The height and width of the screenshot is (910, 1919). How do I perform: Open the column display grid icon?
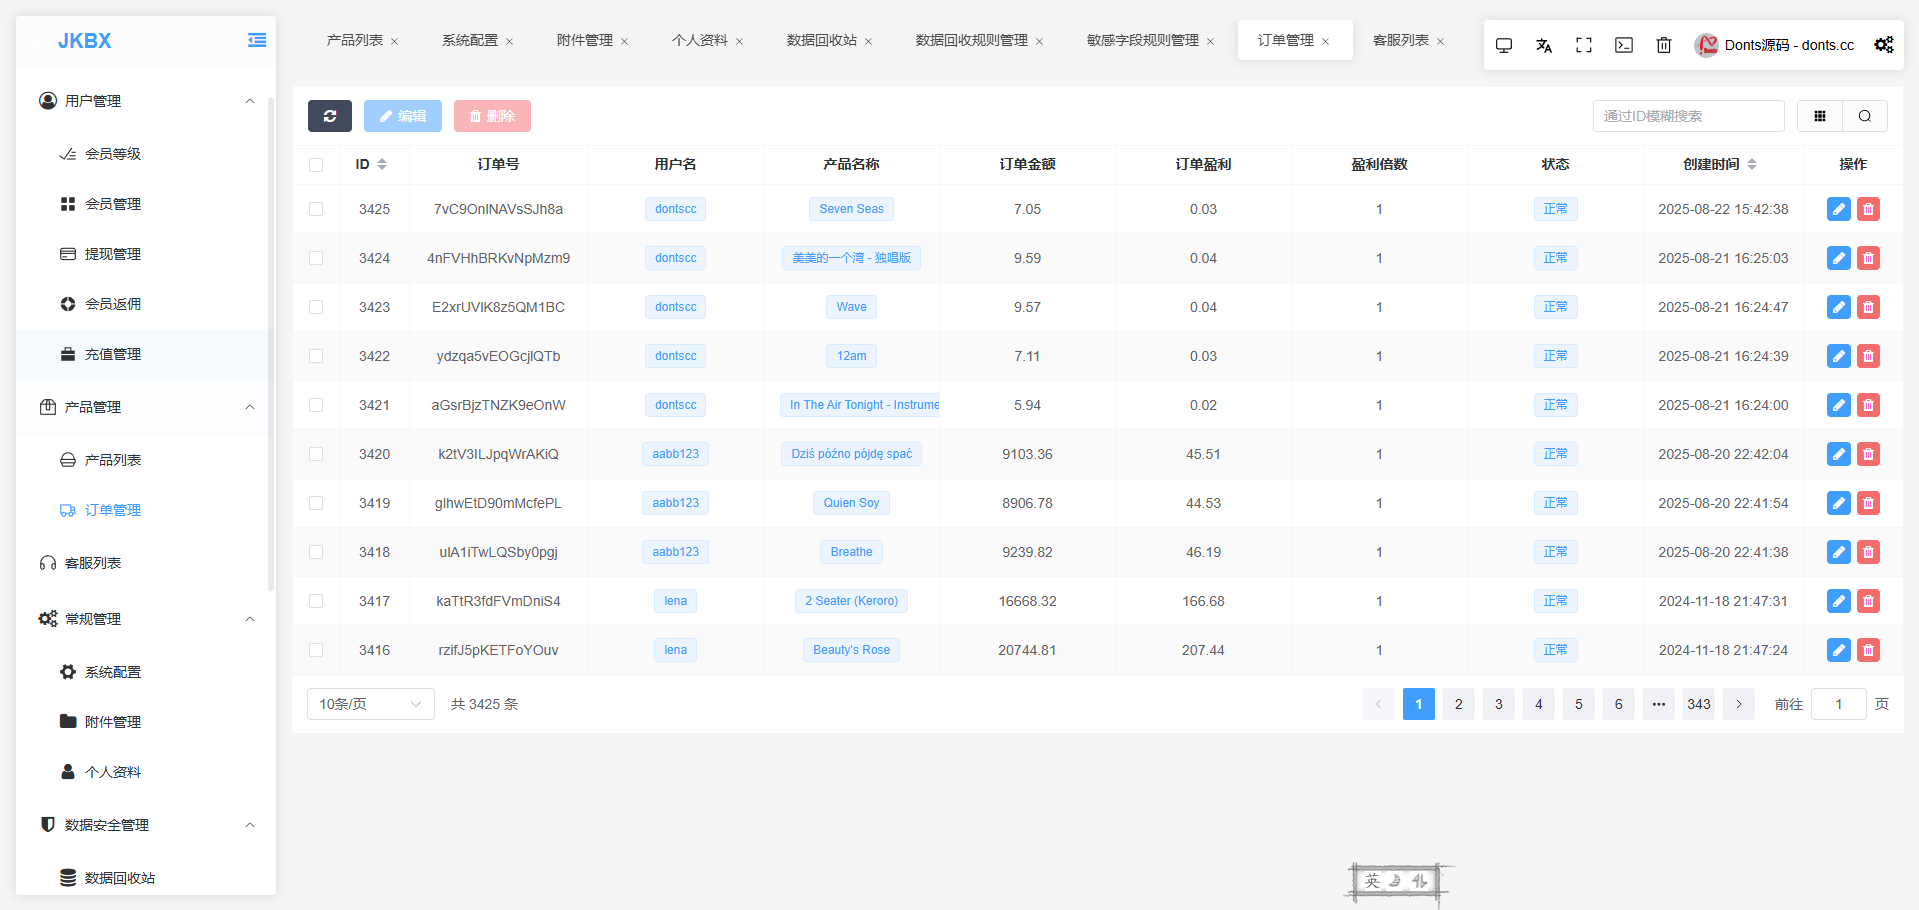coord(1820,116)
